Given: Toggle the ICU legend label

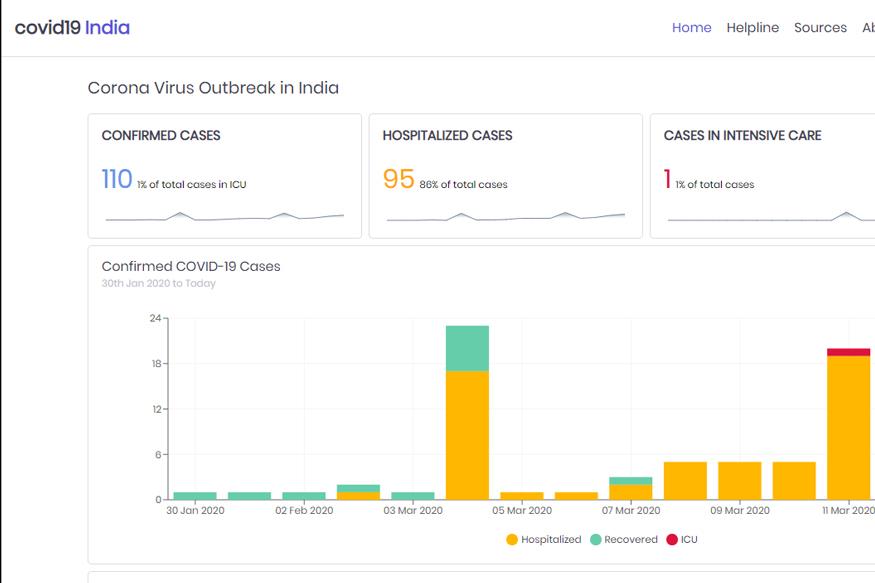Looking at the screenshot, I should (x=689, y=539).
